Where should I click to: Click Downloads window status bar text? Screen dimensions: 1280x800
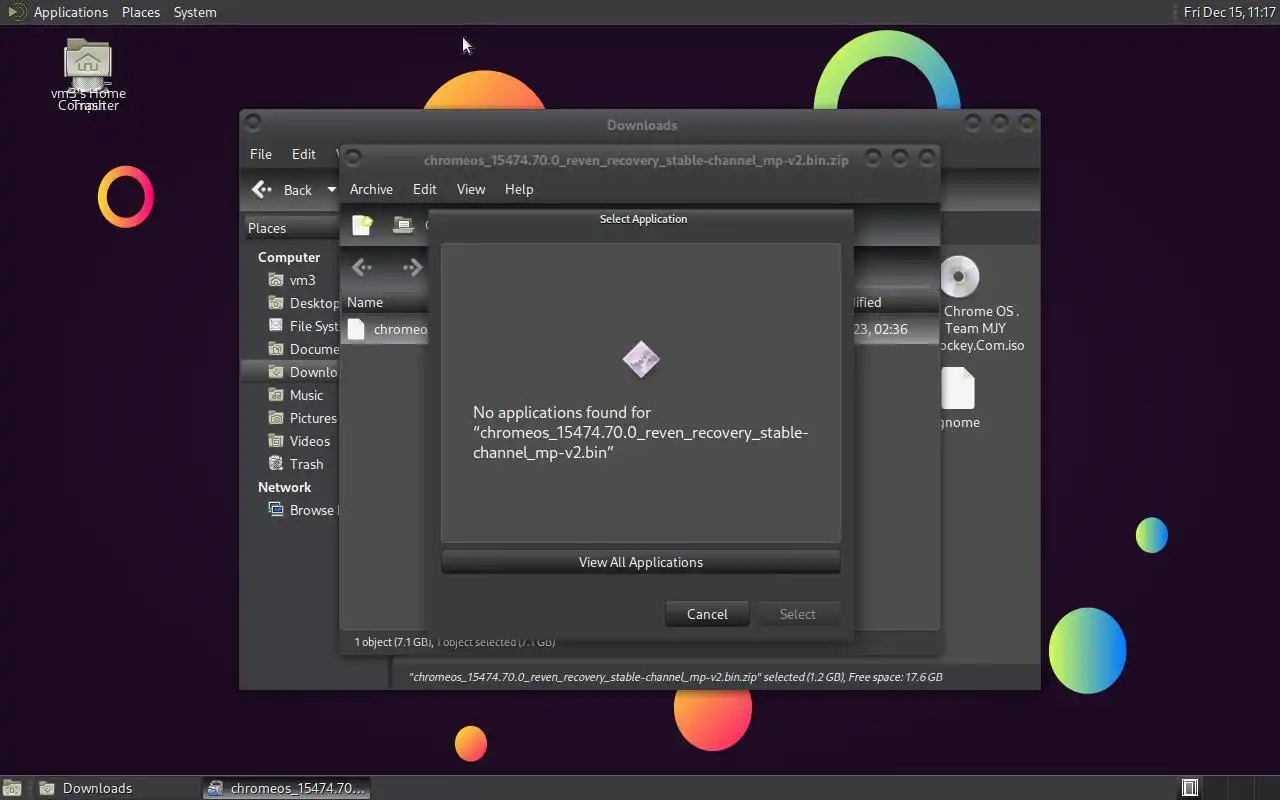(x=676, y=677)
